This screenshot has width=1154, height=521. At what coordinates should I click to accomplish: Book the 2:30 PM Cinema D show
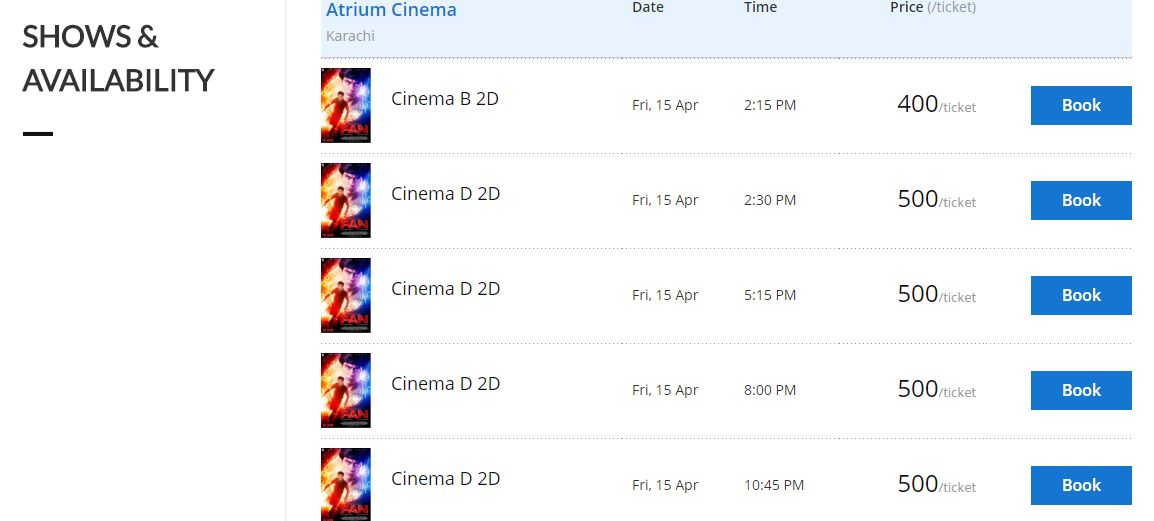point(1080,200)
